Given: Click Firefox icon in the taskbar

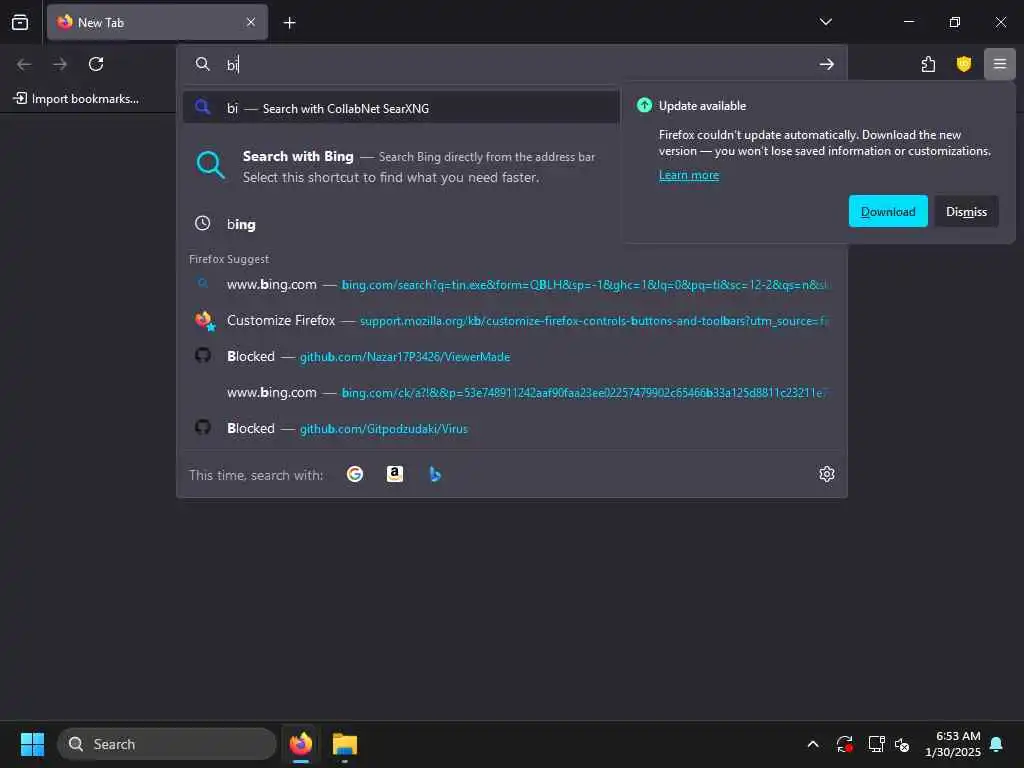Looking at the screenshot, I should (301, 744).
